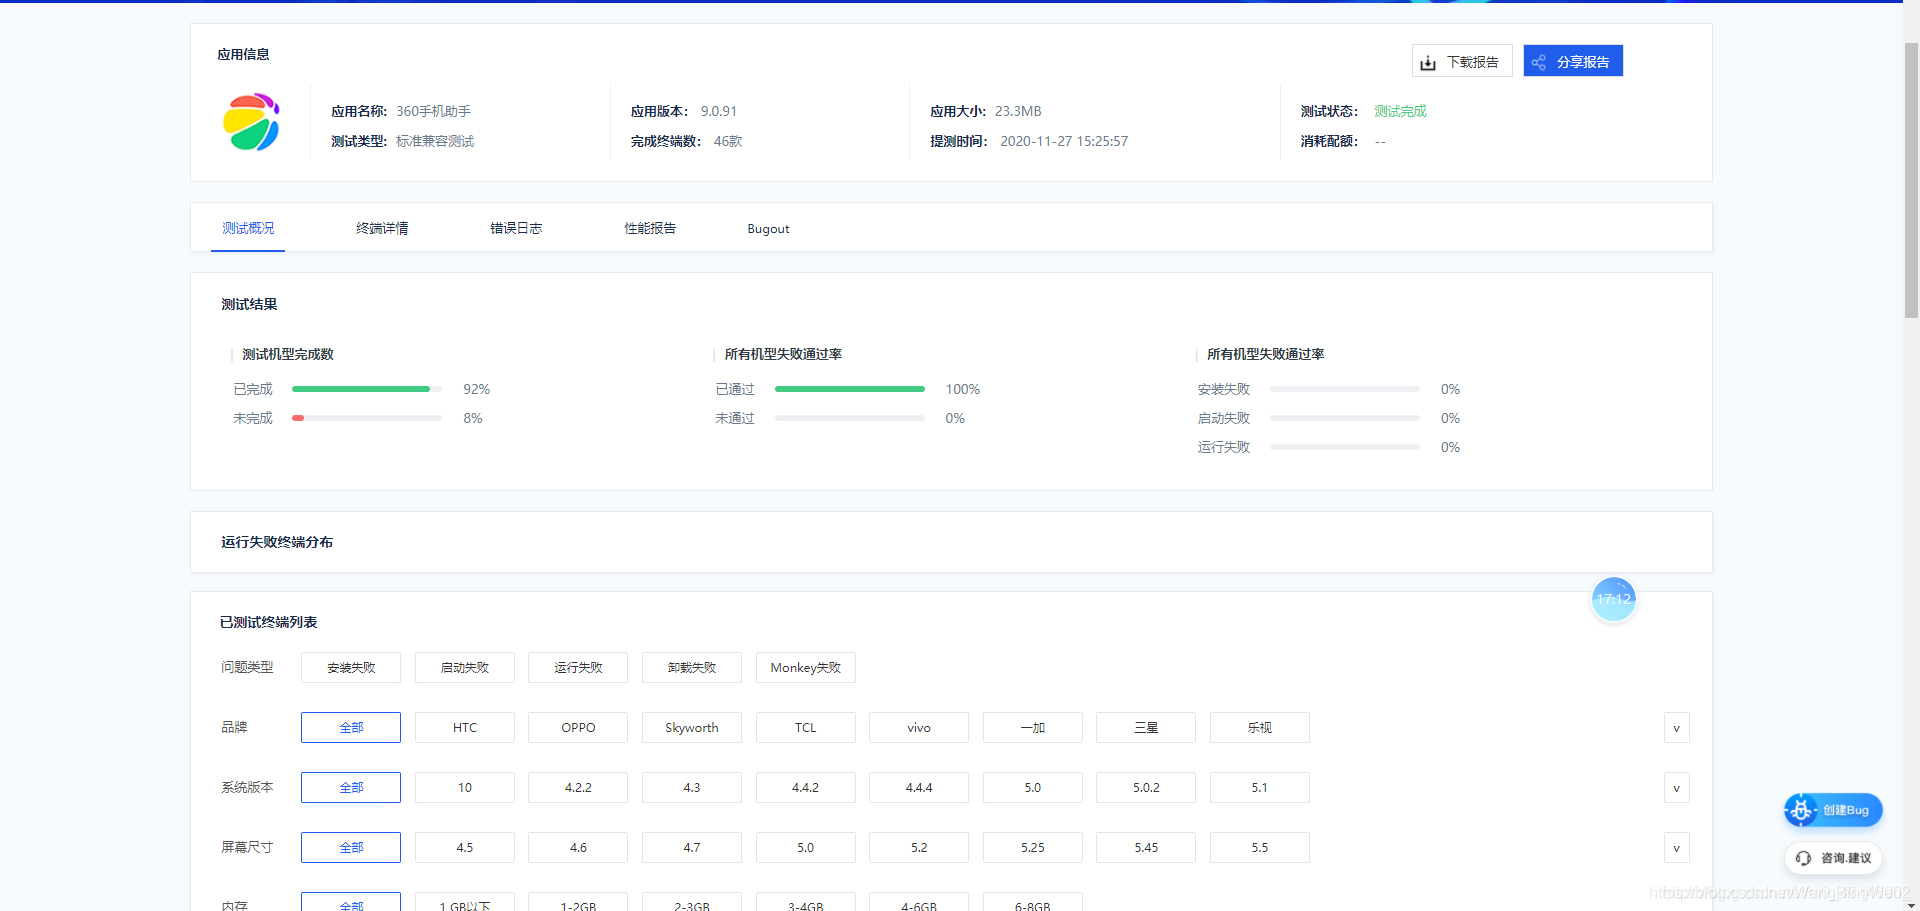Expand the 系统版本 filter row

[1677, 788]
